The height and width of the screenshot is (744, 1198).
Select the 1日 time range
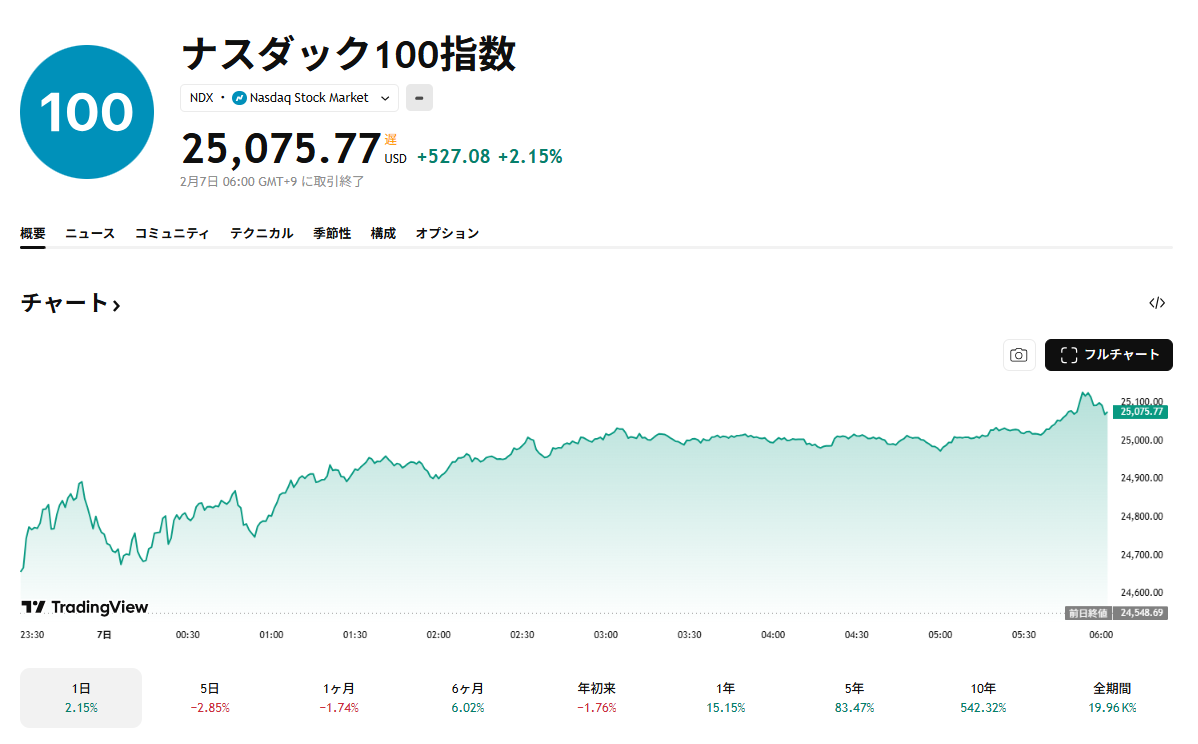81,697
